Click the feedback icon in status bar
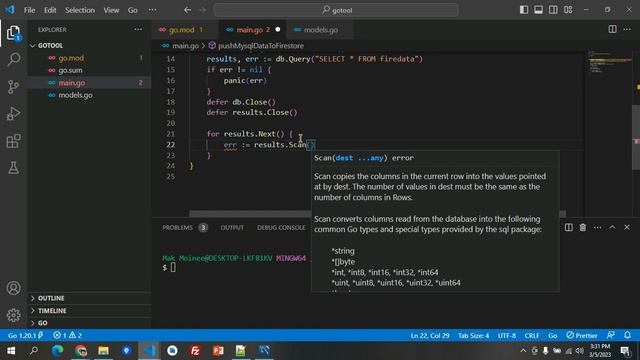Screen dimensions: 640x360 [611, 335]
